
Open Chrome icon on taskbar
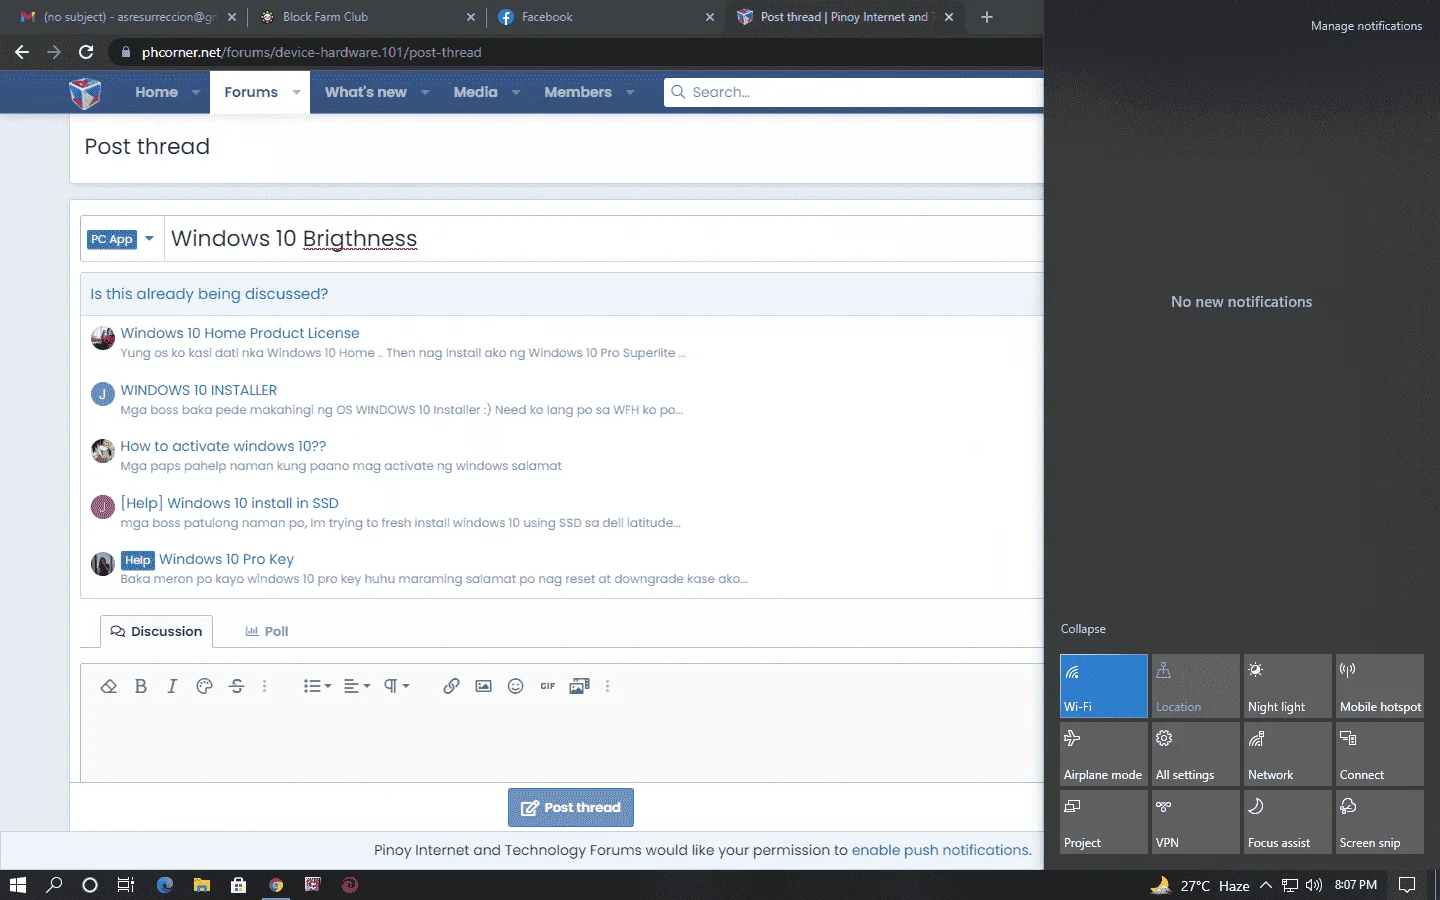[x=276, y=885]
